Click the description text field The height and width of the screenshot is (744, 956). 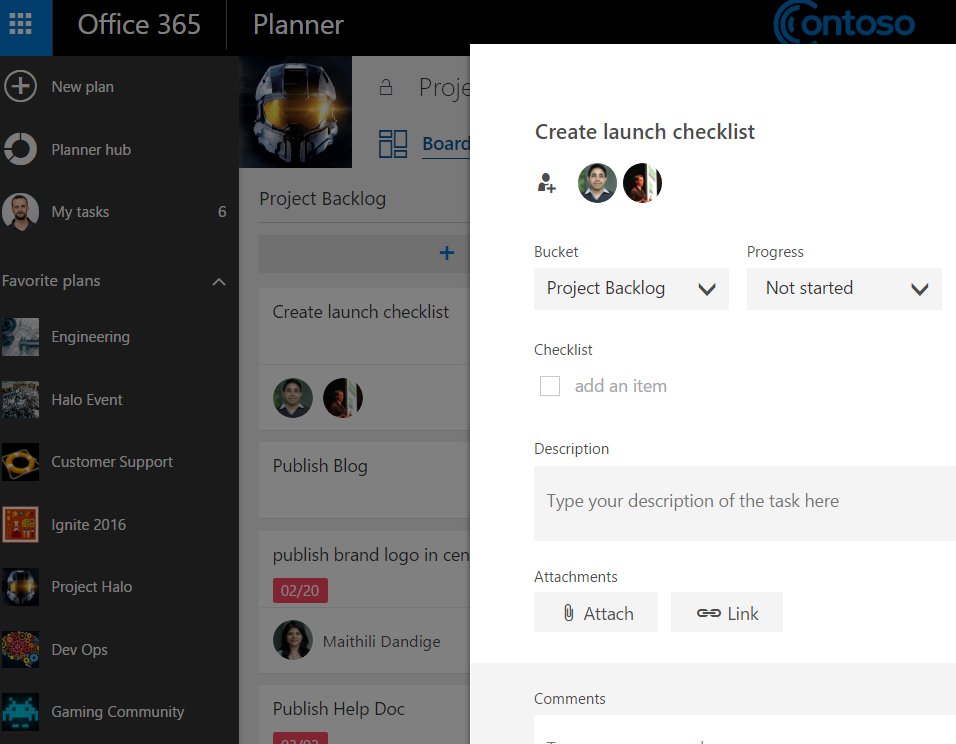[x=745, y=503]
